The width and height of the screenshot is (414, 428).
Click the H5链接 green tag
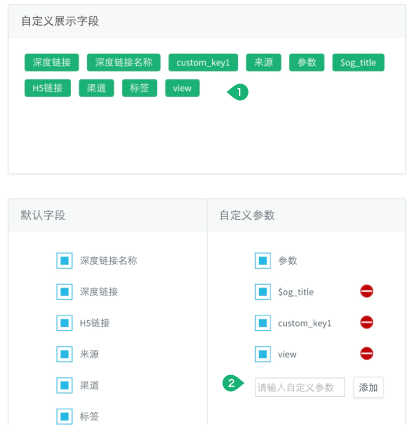click(48, 88)
